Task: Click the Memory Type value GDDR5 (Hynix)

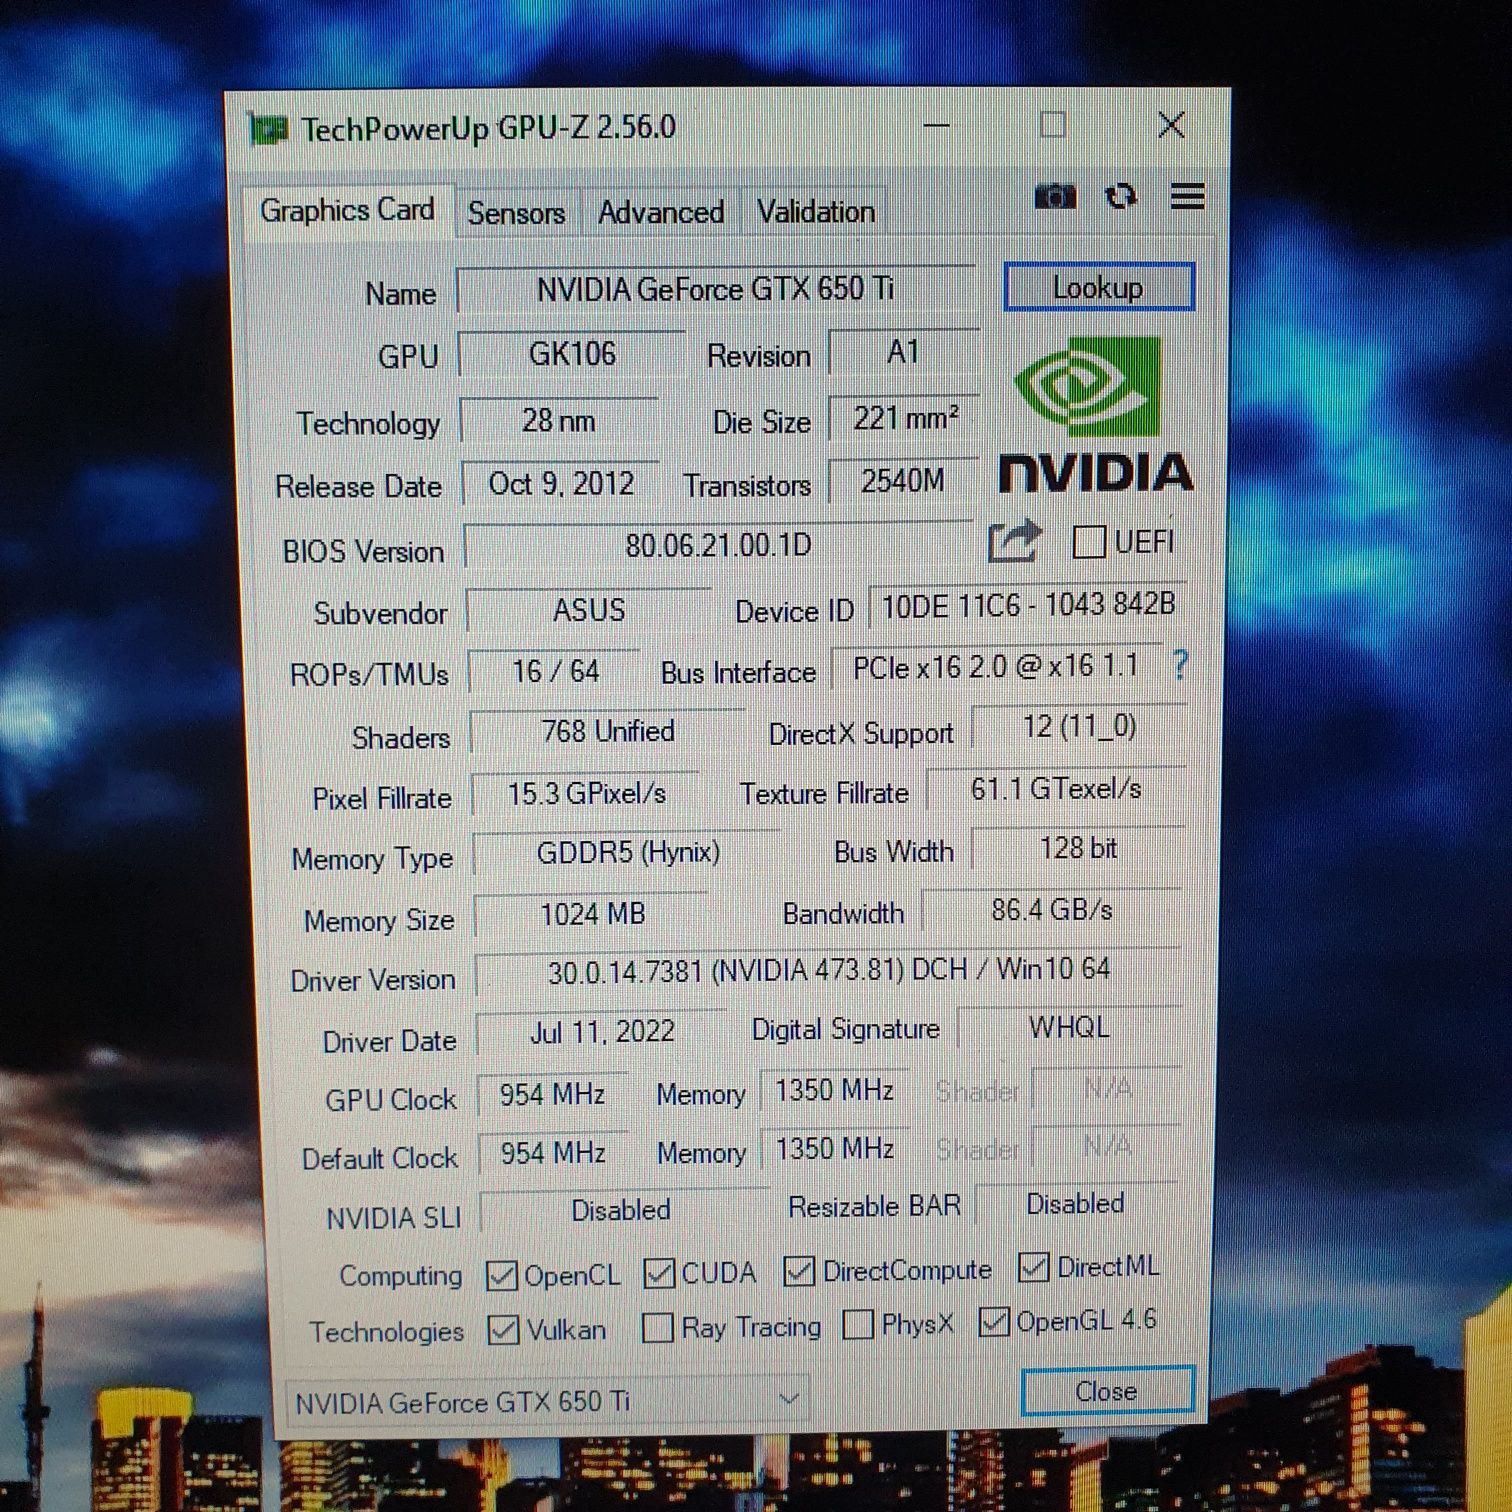Action: coord(628,853)
